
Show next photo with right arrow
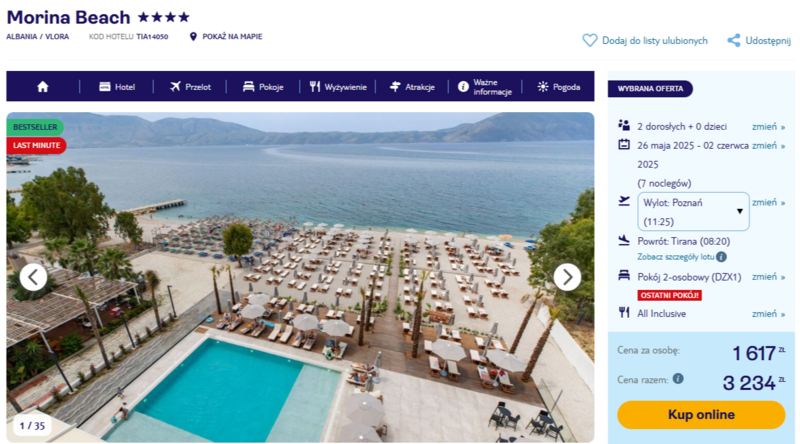pos(567,277)
